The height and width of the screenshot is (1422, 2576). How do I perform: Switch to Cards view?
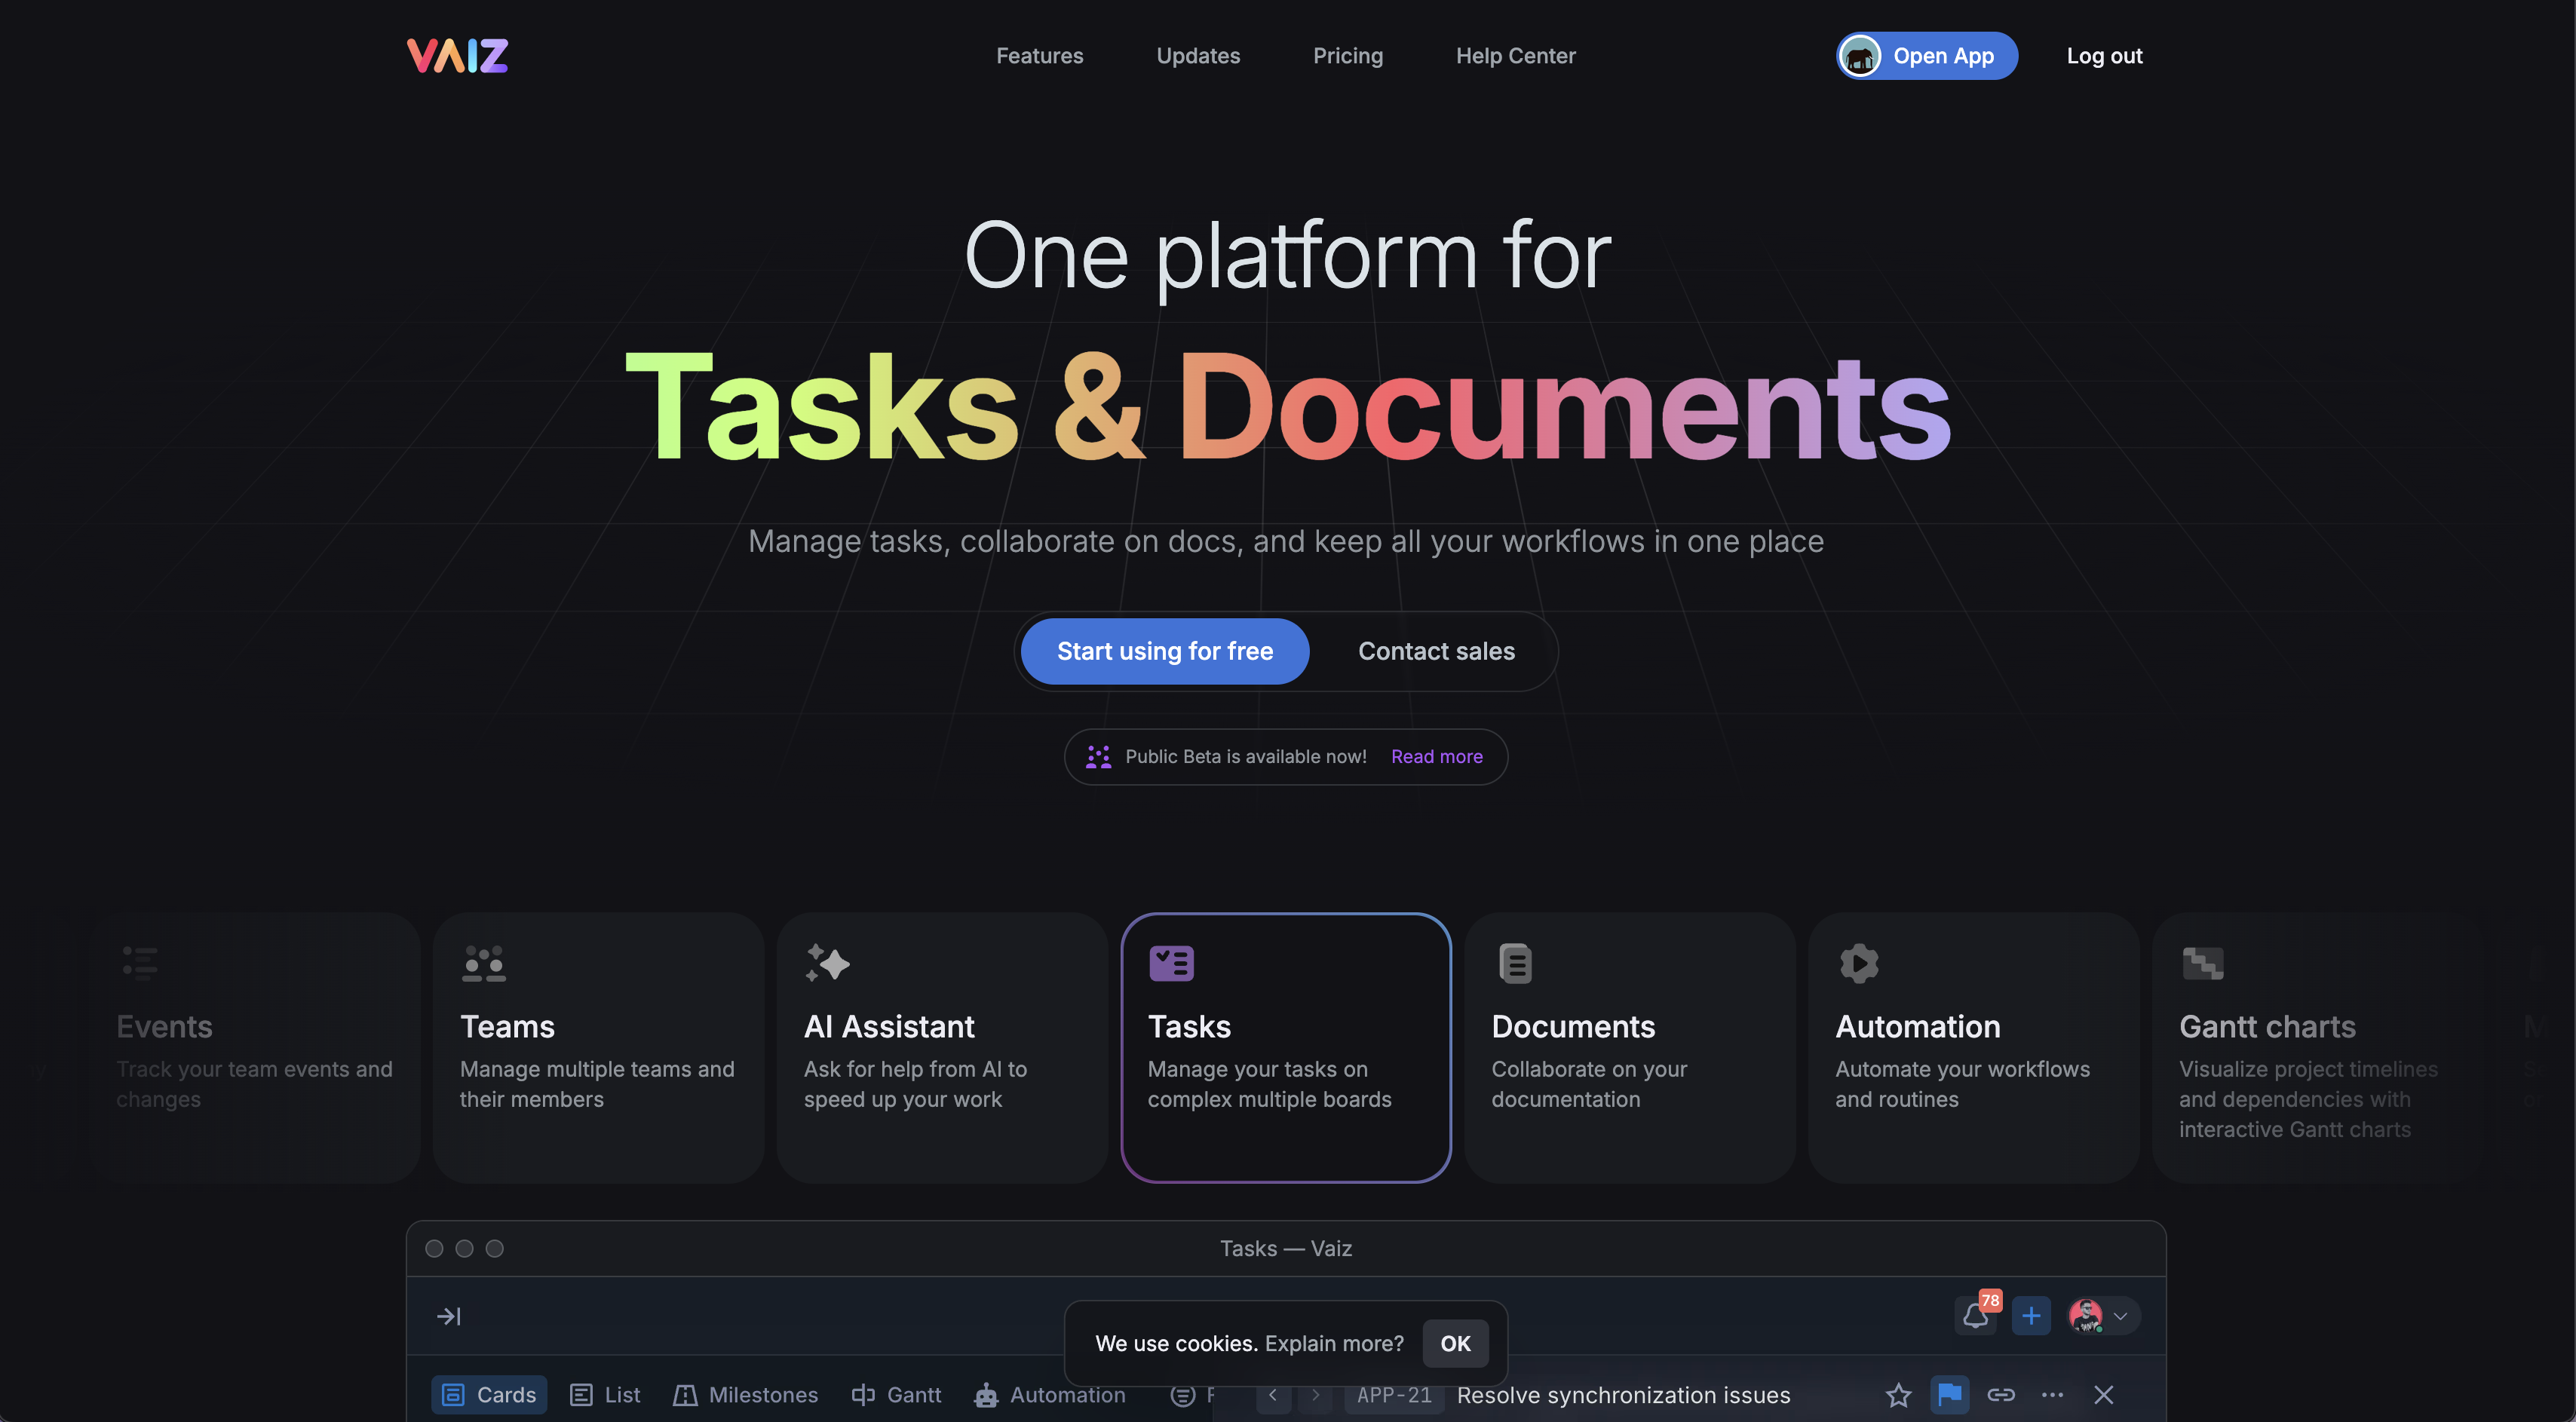click(x=489, y=1395)
